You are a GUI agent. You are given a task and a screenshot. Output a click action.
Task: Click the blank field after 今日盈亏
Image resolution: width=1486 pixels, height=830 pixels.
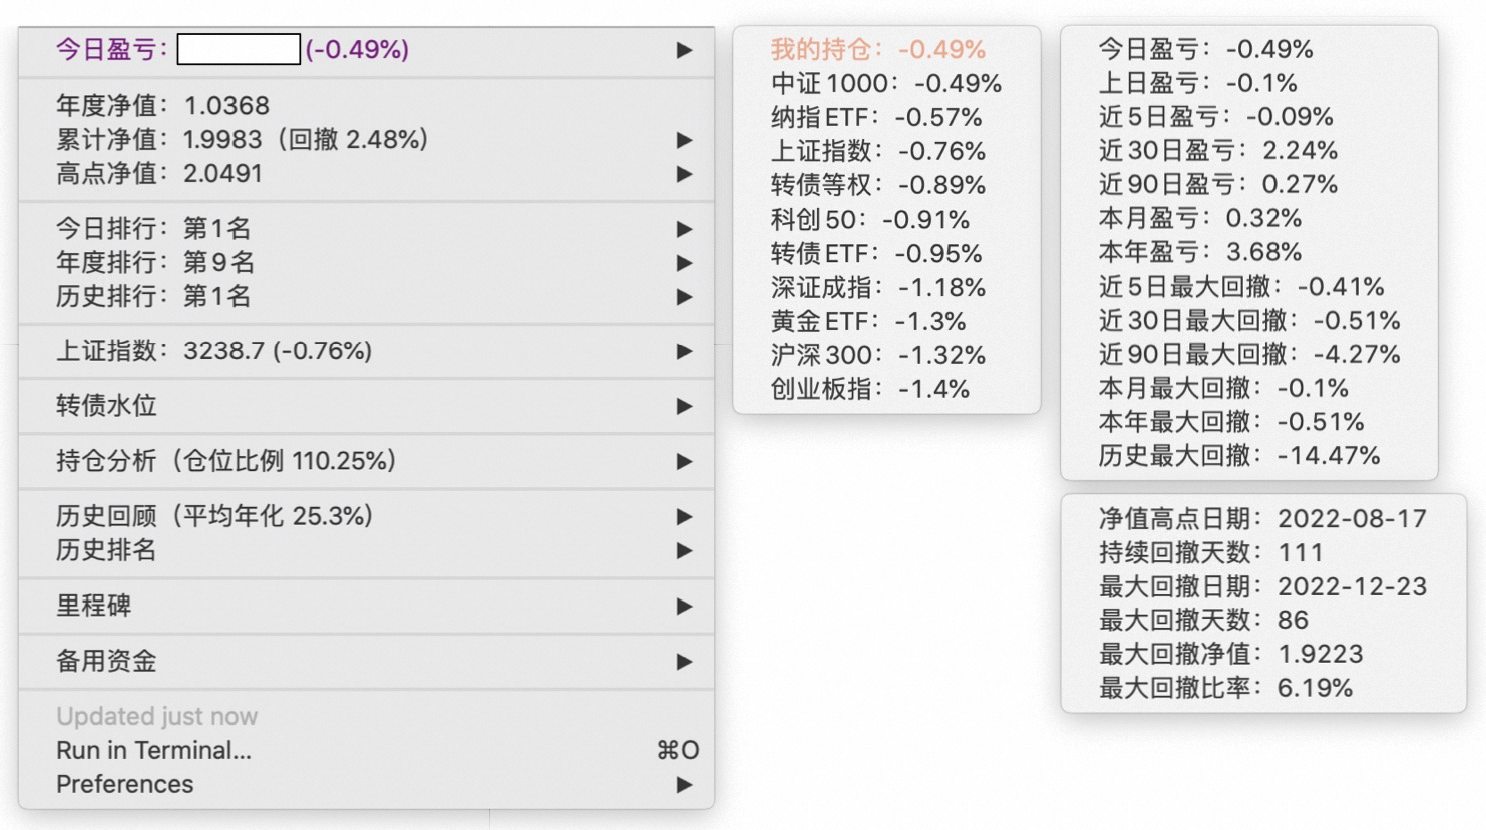(239, 49)
